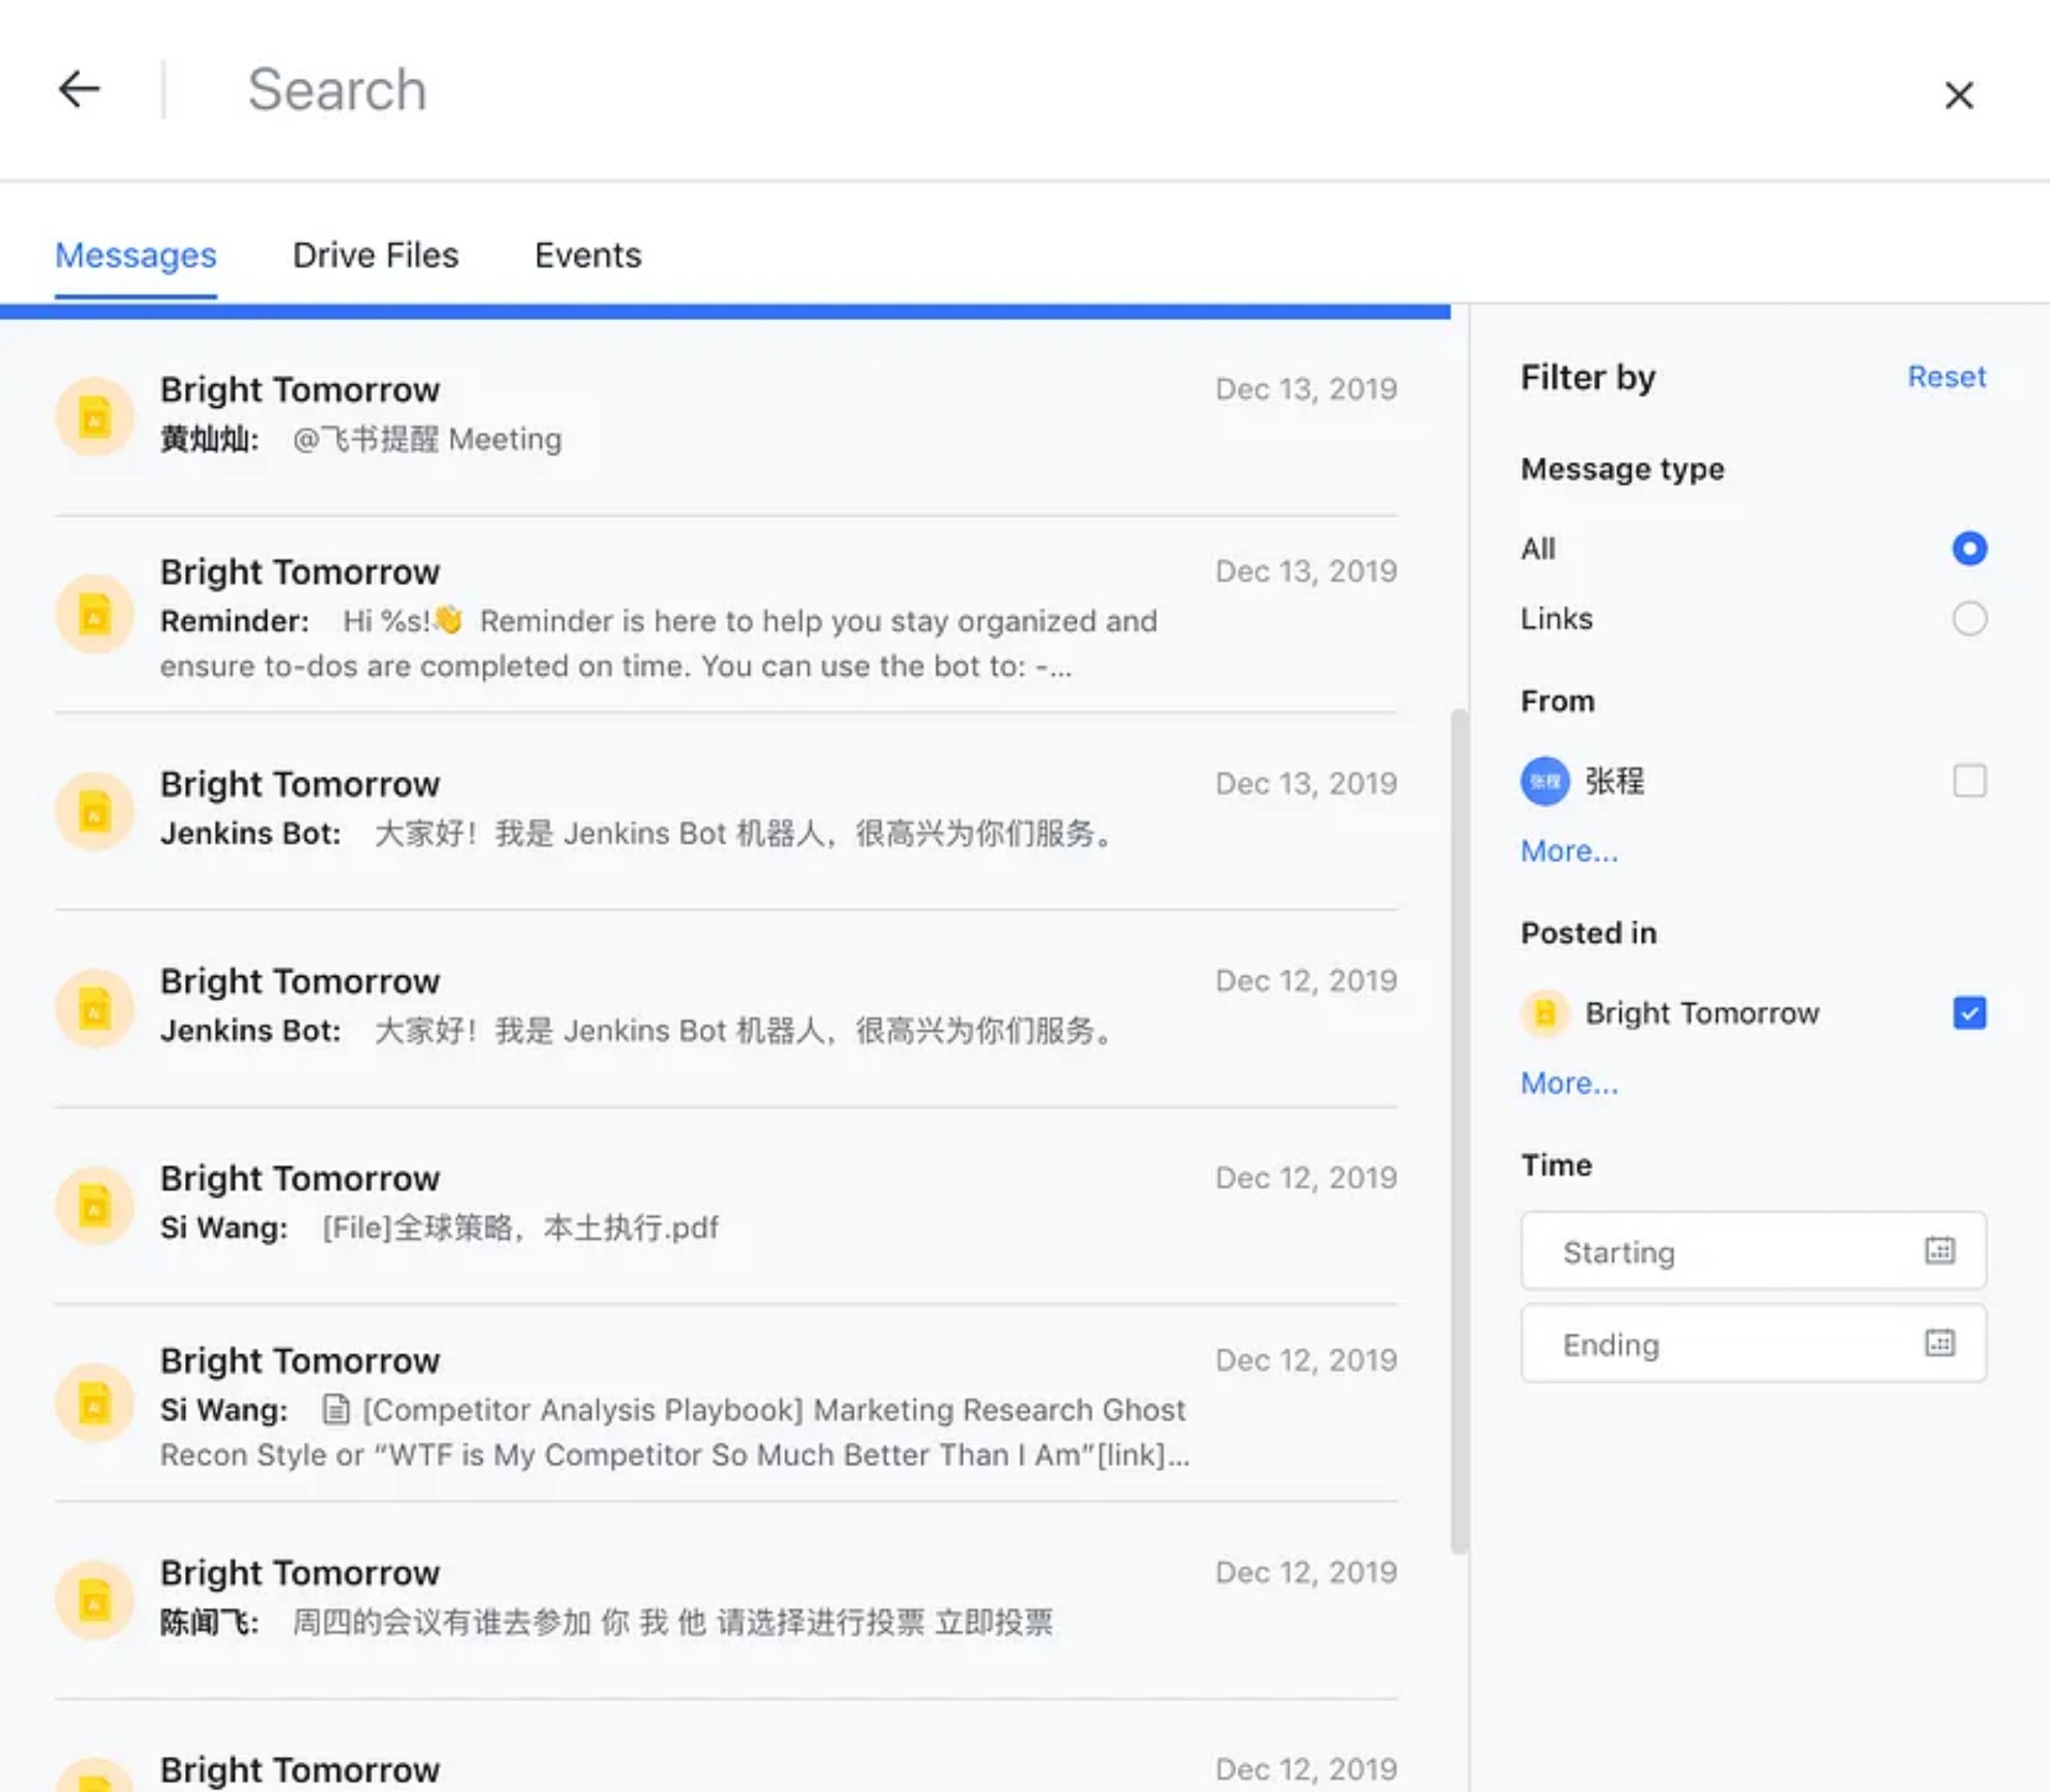The image size is (2050, 1792).
Task: Click the results list scrollbar
Action: pyautogui.click(x=1459, y=1130)
